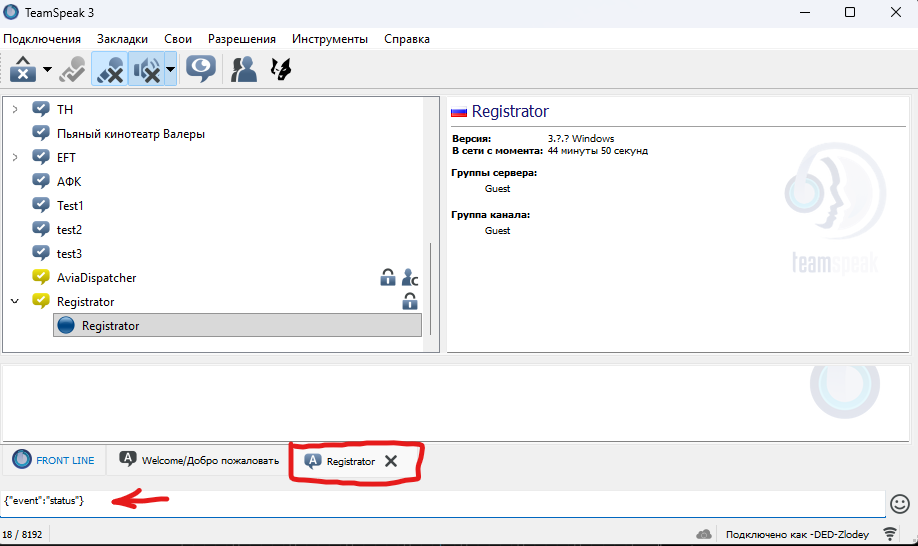Click the chat message input field
Viewport: 918px width, 546px height.
tap(443, 504)
